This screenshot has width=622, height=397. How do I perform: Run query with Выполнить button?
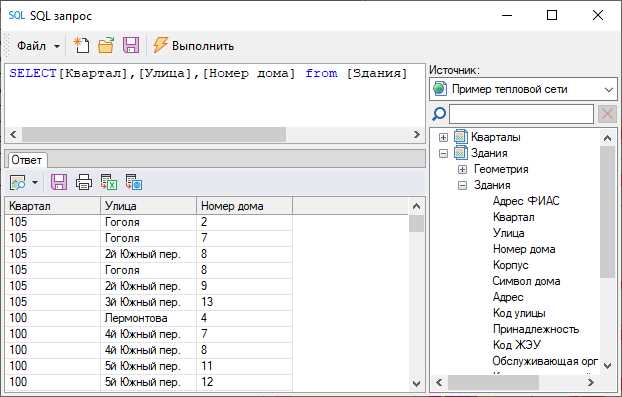pyautogui.click(x=194, y=46)
